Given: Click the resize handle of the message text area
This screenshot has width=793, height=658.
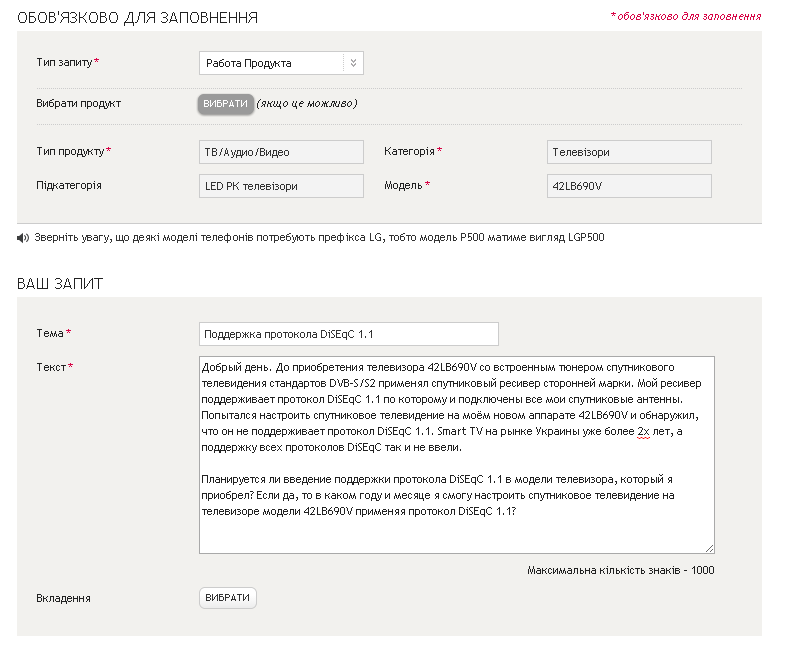Looking at the screenshot, I should pos(709,548).
